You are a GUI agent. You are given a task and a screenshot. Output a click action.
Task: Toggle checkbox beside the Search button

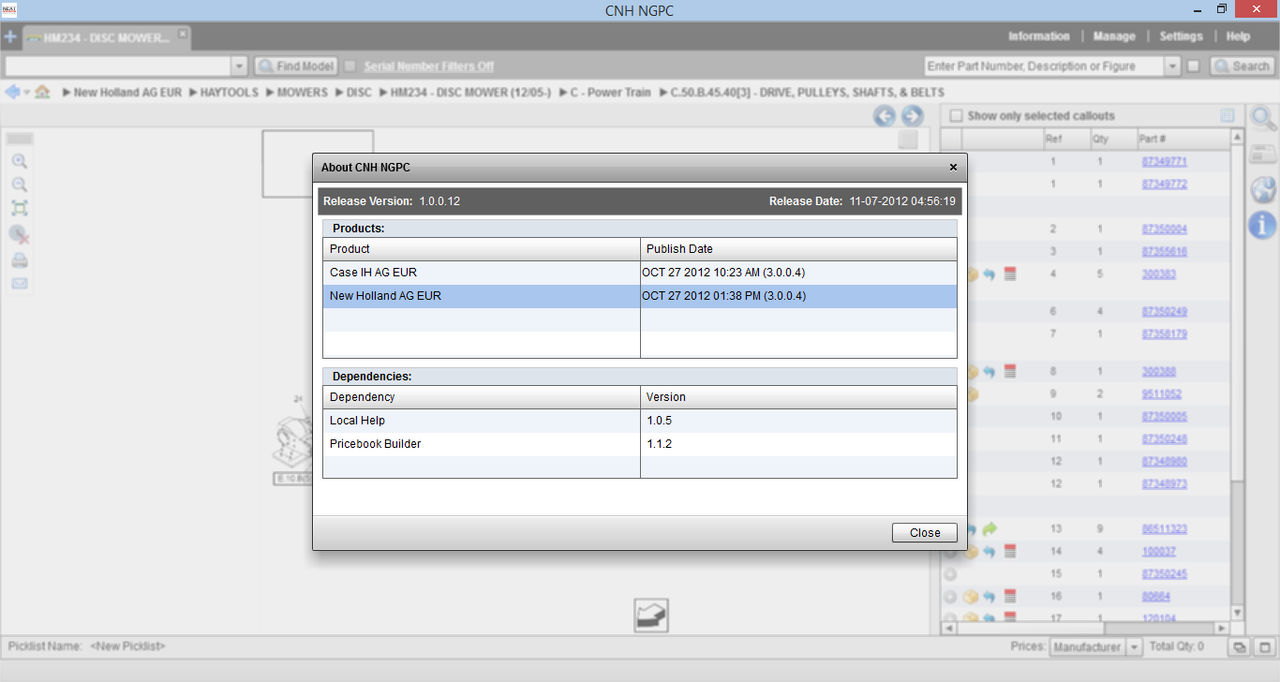1193,66
